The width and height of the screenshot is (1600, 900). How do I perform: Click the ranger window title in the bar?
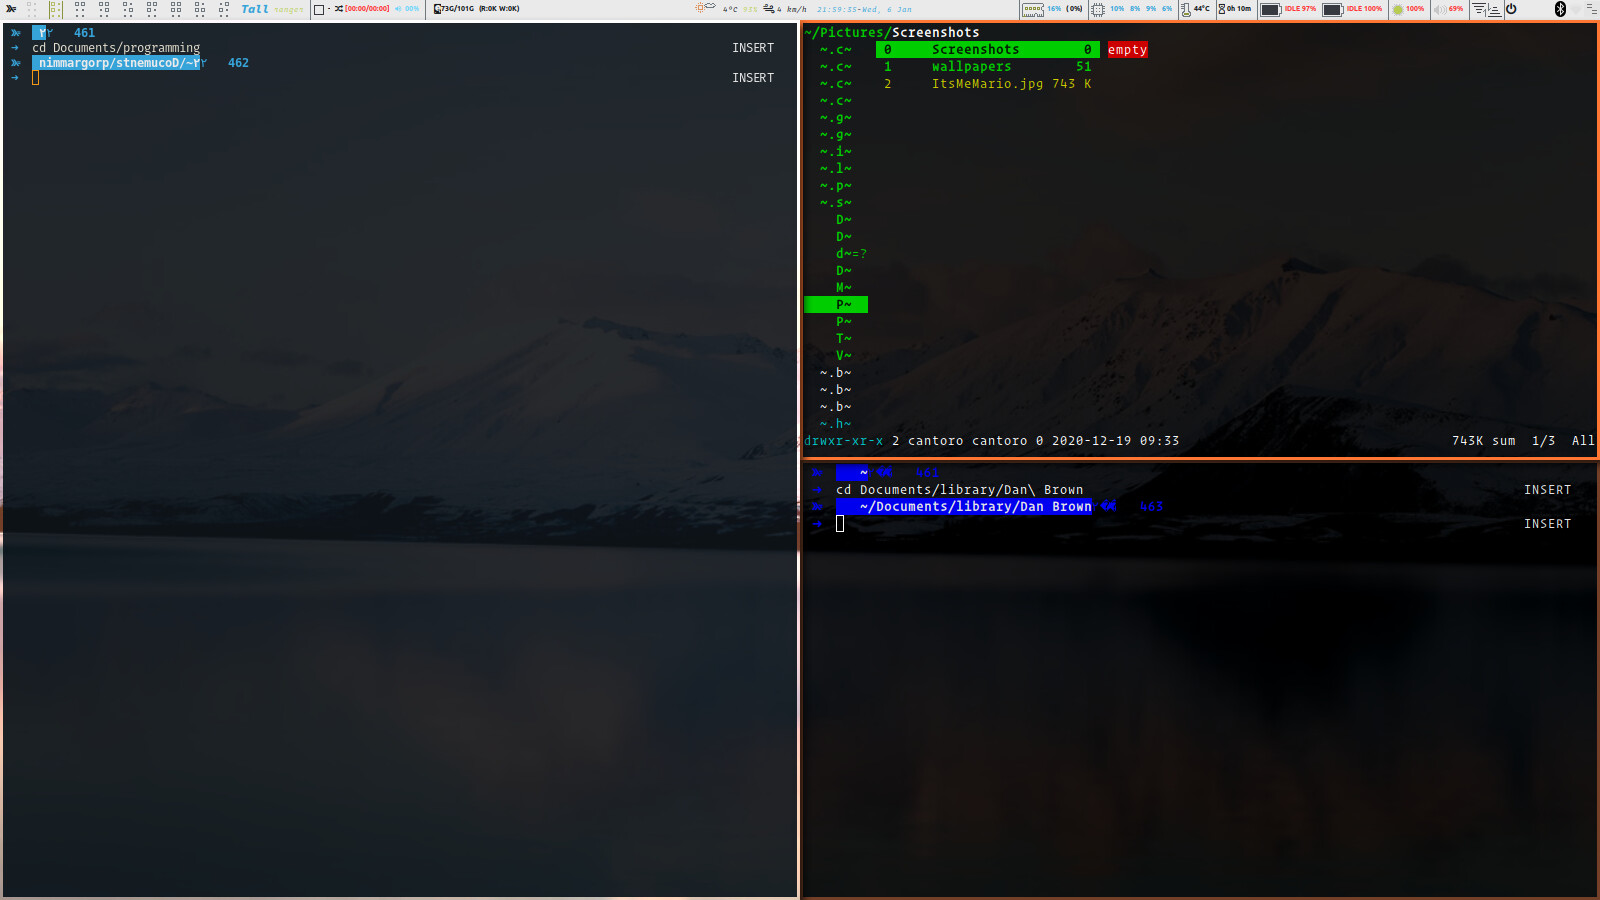click(x=289, y=10)
